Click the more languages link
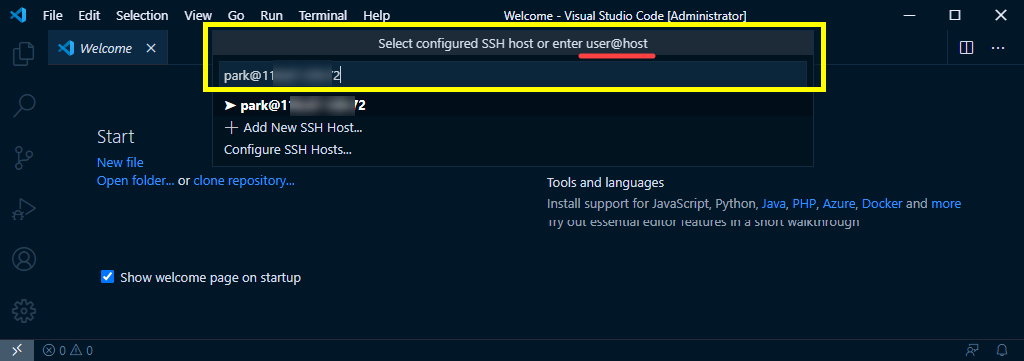 coord(946,204)
